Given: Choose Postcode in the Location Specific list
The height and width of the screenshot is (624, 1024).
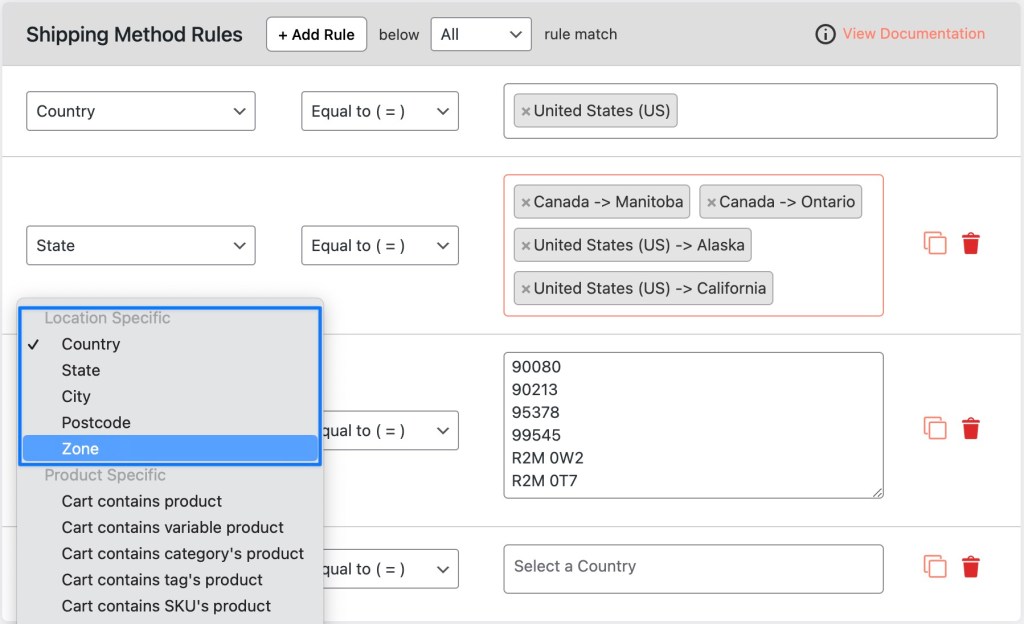Looking at the screenshot, I should coord(96,423).
